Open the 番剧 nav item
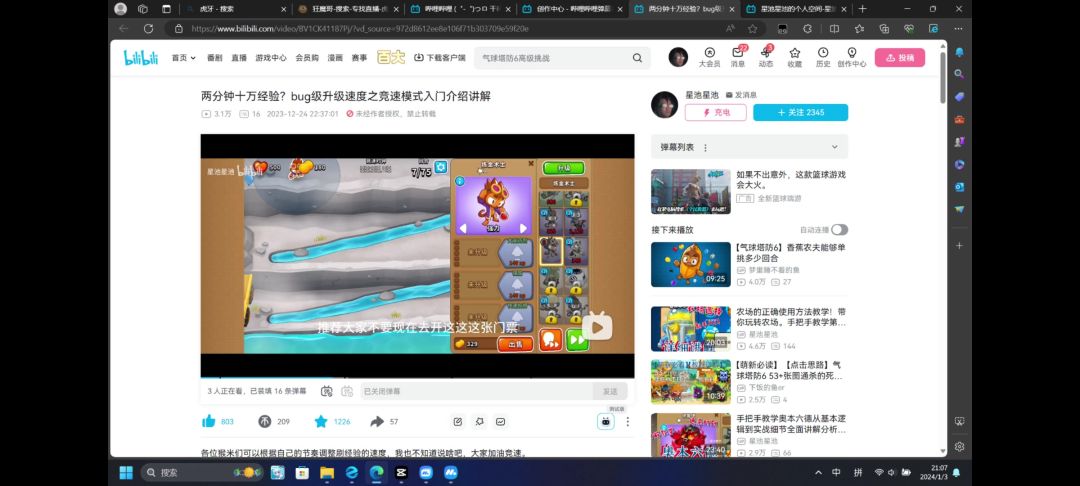The image size is (1080, 486). coord(214,58)
